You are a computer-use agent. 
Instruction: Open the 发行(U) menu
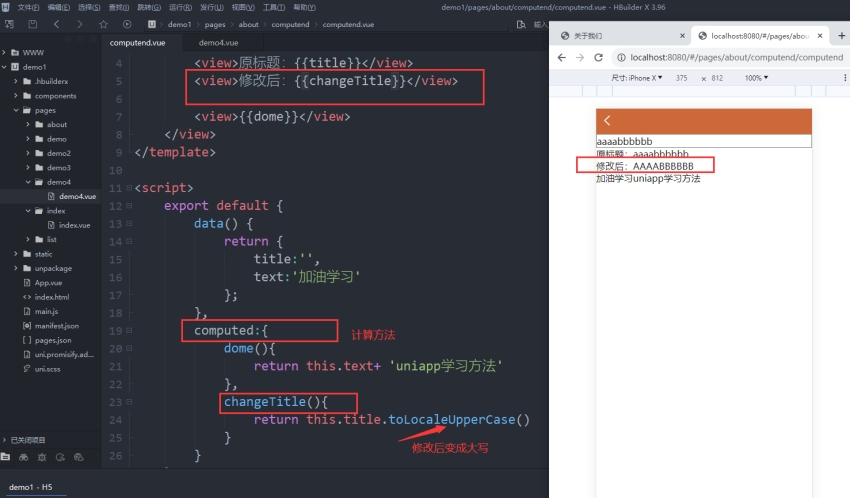click(x=211, y=7)
